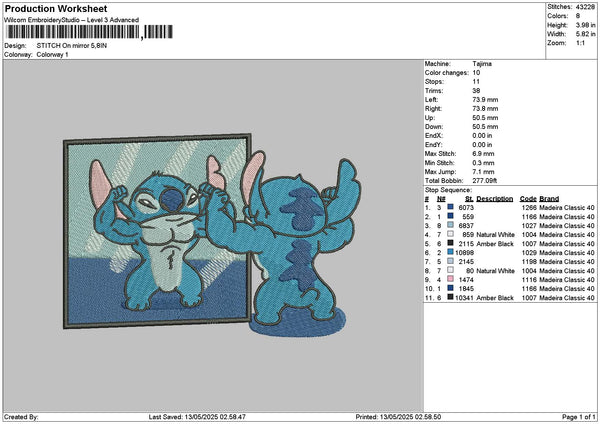Click stitch count 6073 in row 1
Image resolution: width=600 pixels, height=424 pixels.
[x=466, y=207]
